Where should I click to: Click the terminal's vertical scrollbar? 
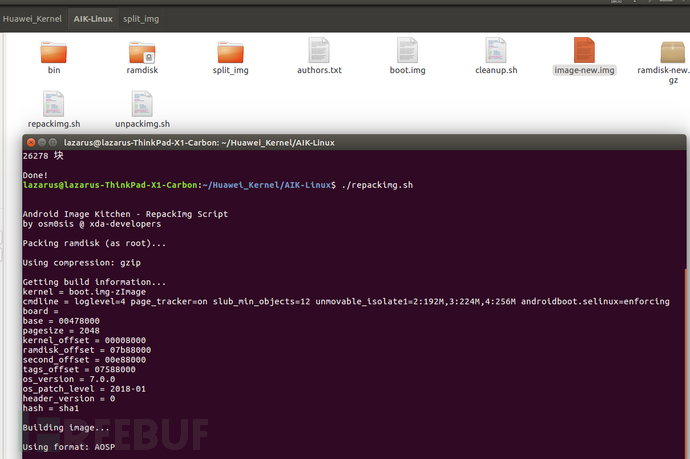point(686,364)
